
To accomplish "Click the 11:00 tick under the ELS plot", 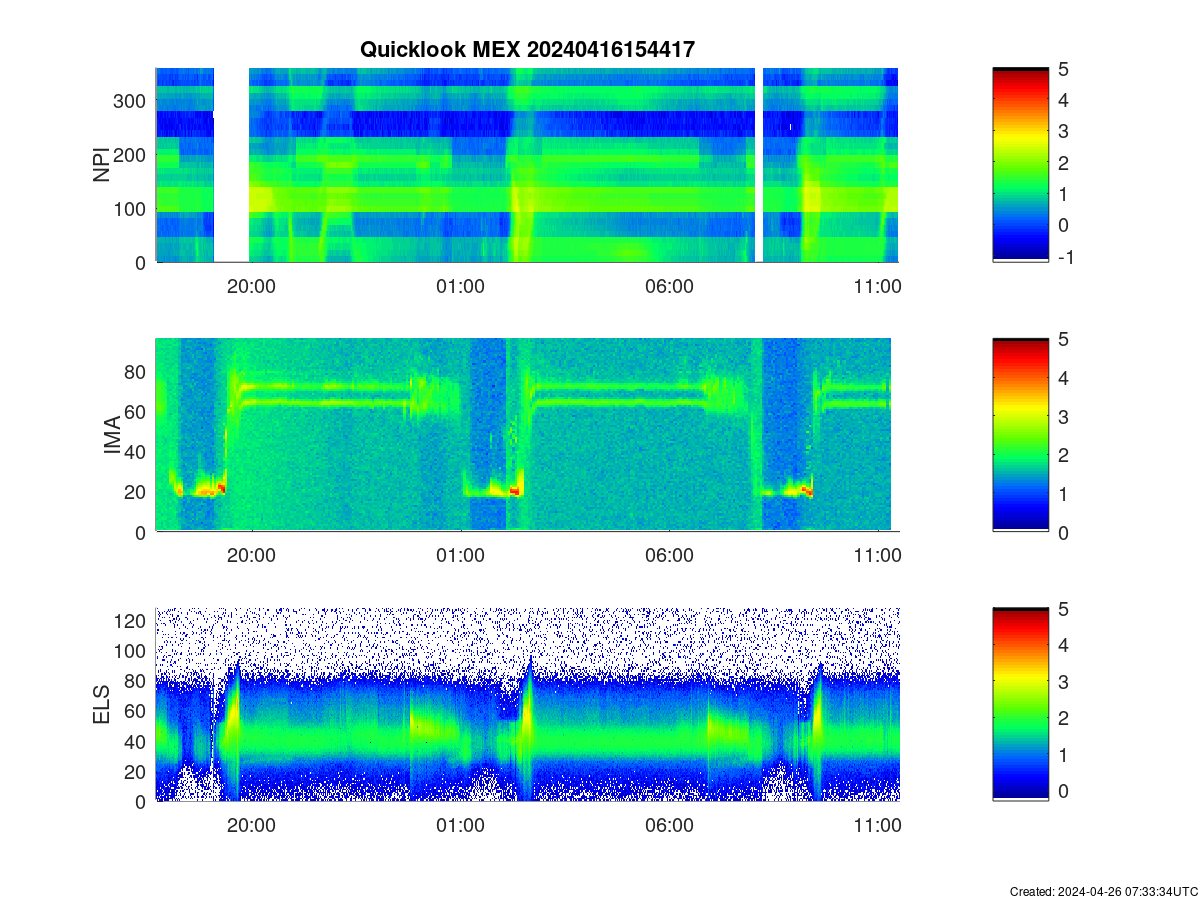I will coord(878,825).
